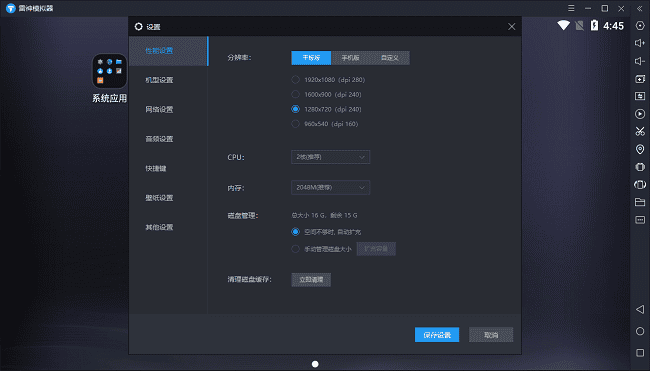Click the 取消 button
650x371 pixels.
[491, 335]
